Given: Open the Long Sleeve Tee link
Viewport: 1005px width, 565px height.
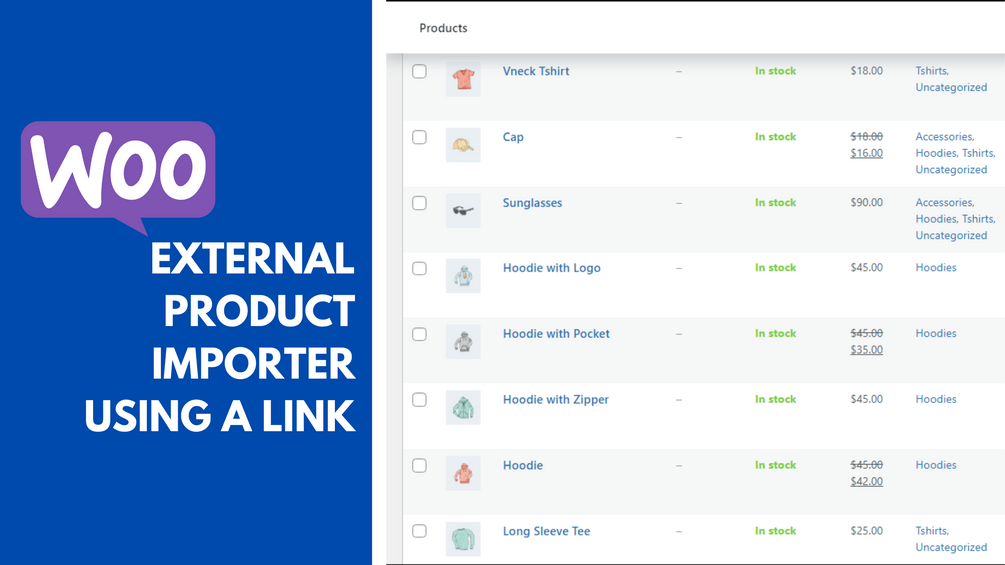Looking at the screenshot, I should (546, 531).
